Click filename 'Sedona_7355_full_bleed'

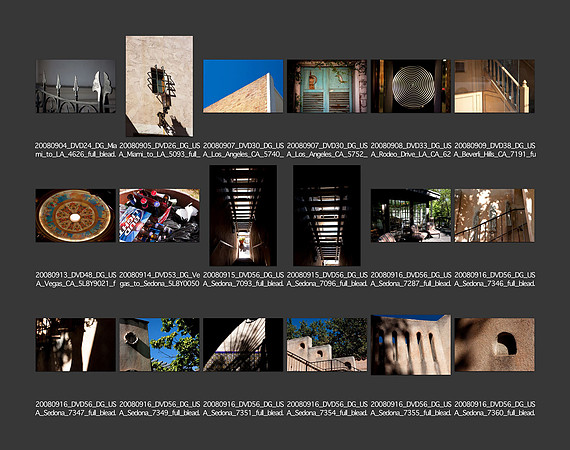[411, 409]
